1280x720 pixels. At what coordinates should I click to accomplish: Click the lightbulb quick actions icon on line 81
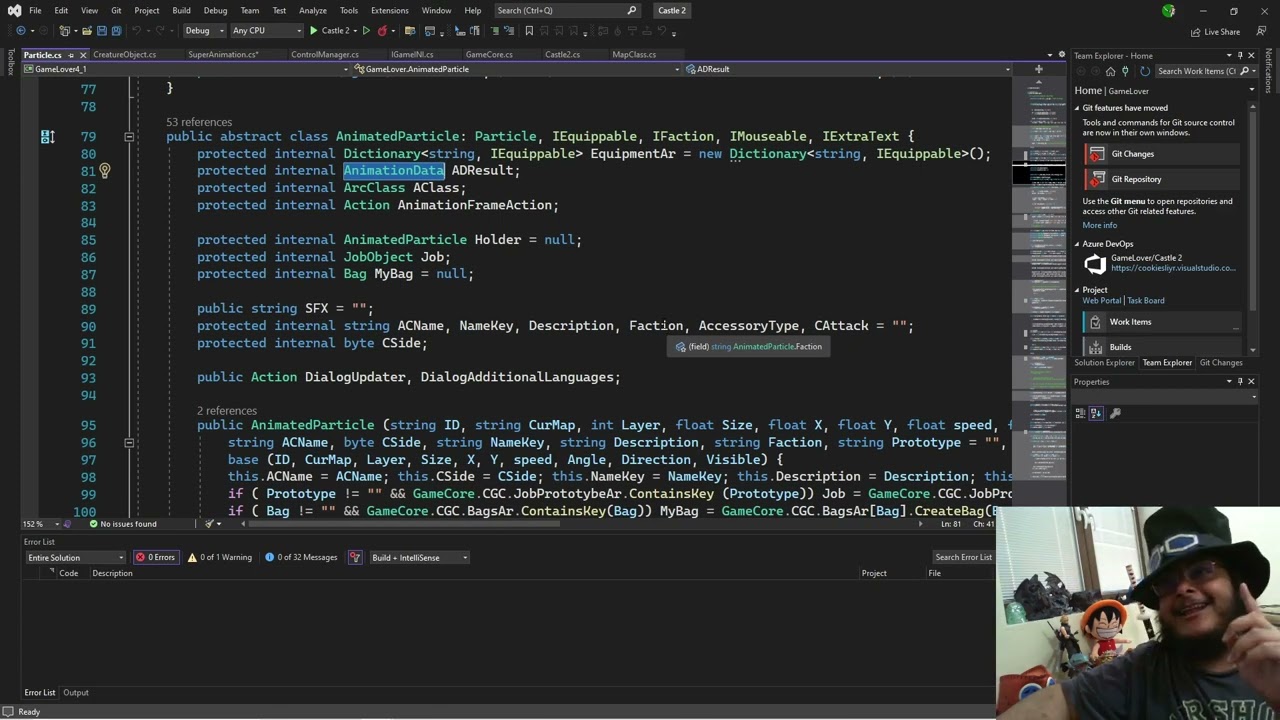click(x=104, y=171)
